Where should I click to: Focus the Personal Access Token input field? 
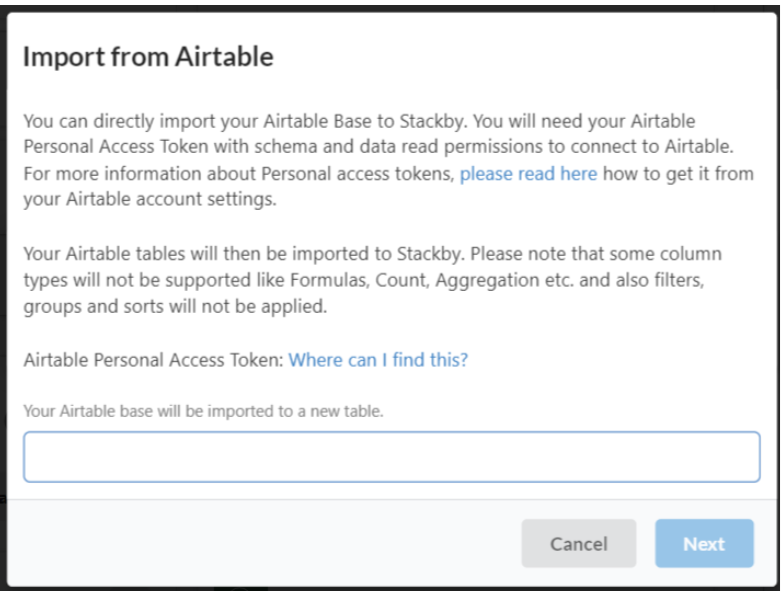click(391, 457)
